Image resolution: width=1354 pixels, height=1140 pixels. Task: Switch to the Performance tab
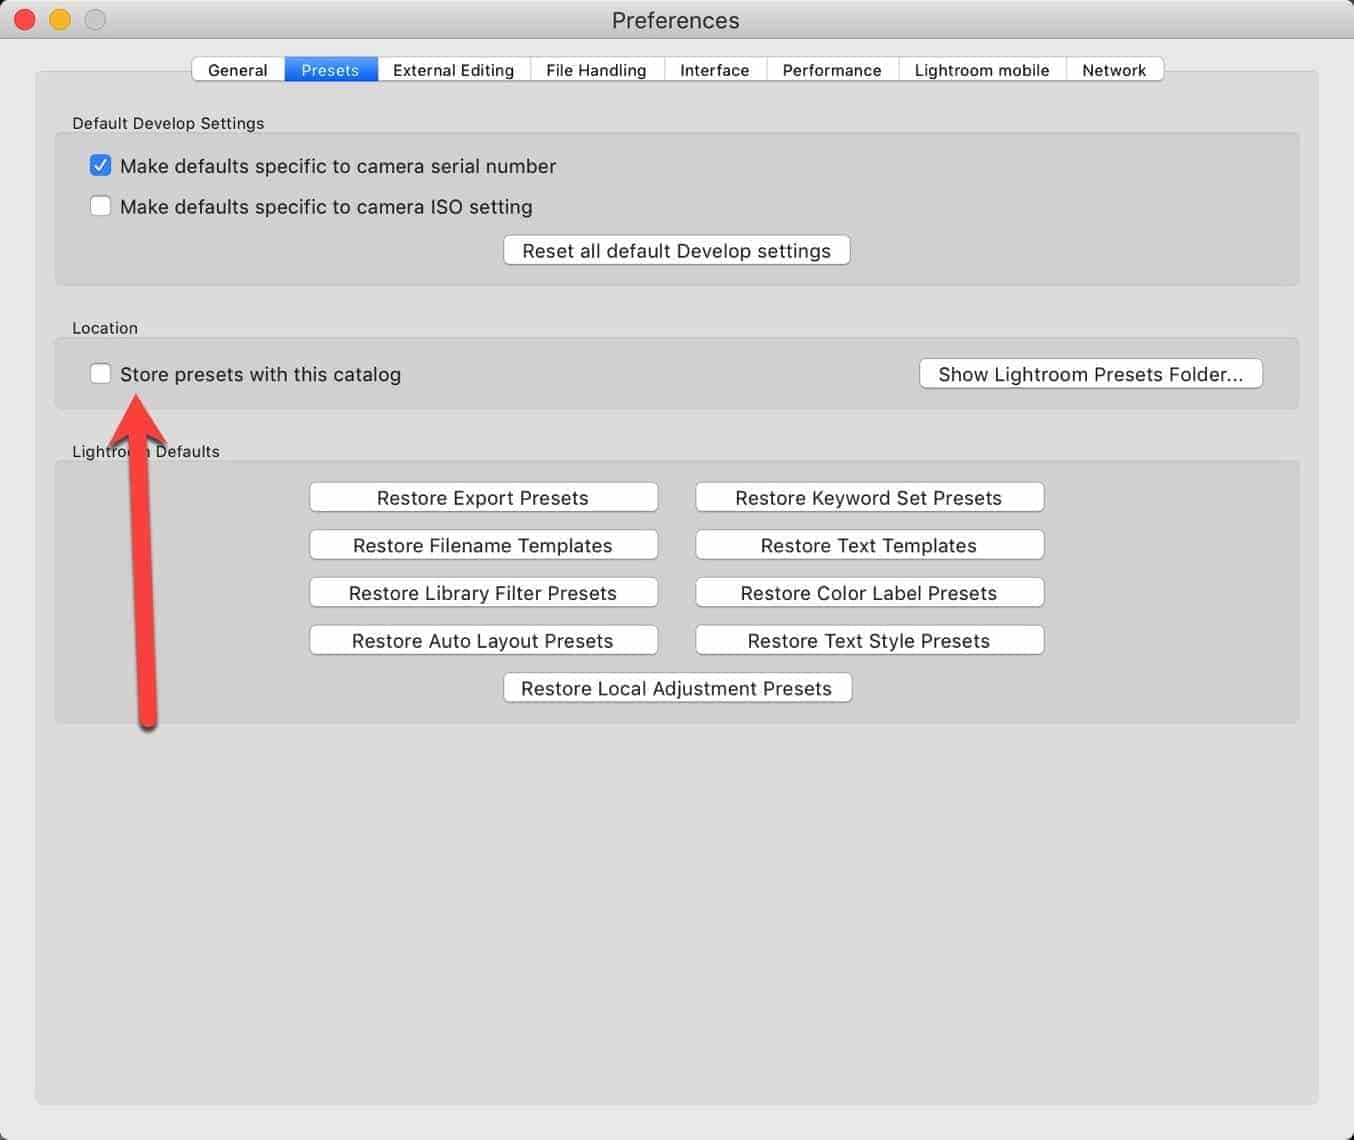(x=832, y=70)
